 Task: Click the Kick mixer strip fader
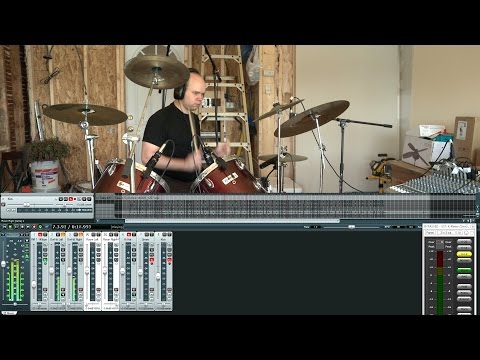point(158,276)
